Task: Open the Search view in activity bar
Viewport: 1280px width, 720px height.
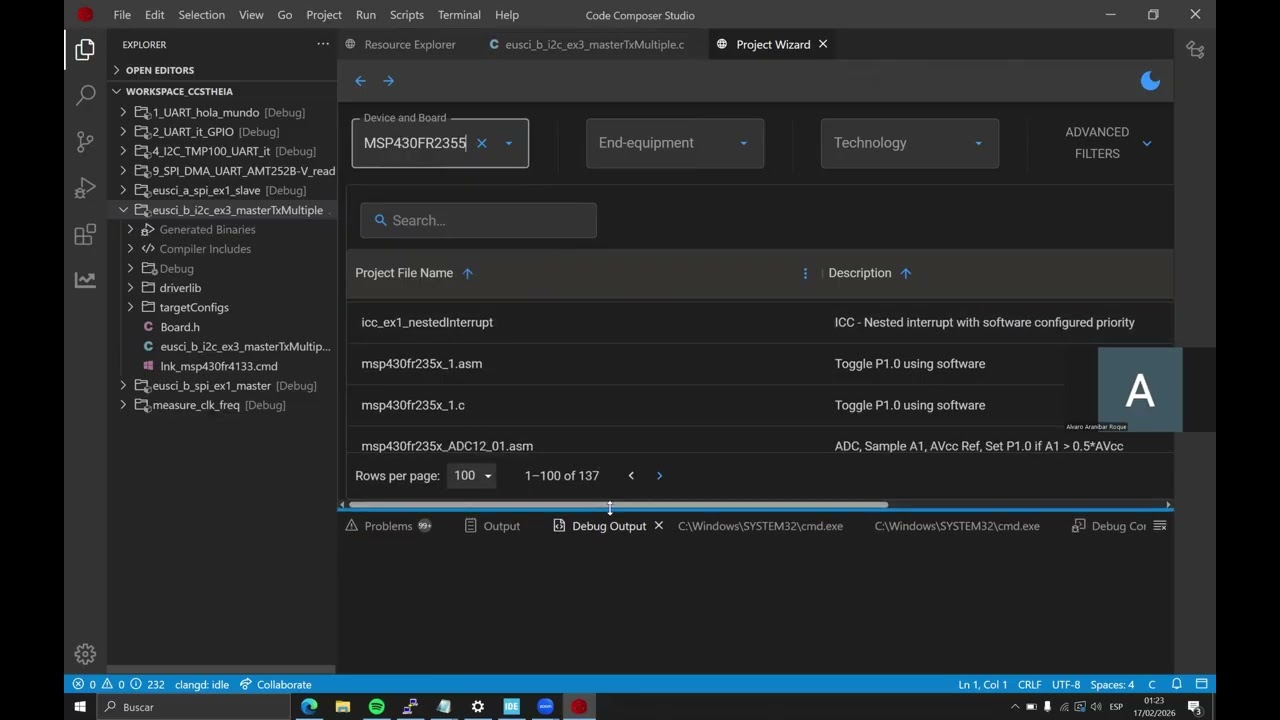Action: (x=85, y=95)
